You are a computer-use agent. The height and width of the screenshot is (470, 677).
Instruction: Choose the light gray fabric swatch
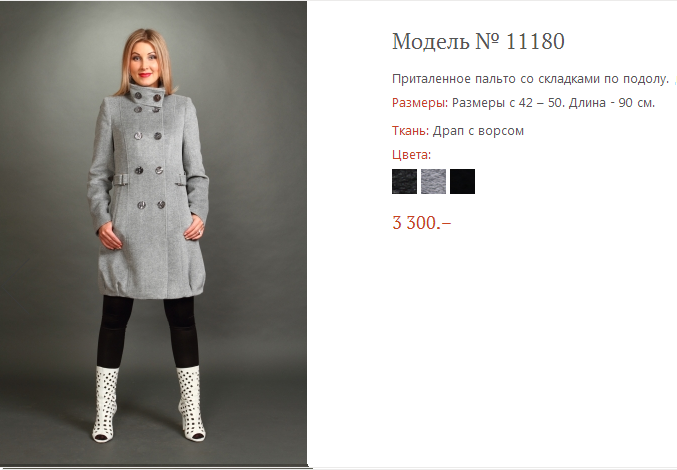[433, 181]
